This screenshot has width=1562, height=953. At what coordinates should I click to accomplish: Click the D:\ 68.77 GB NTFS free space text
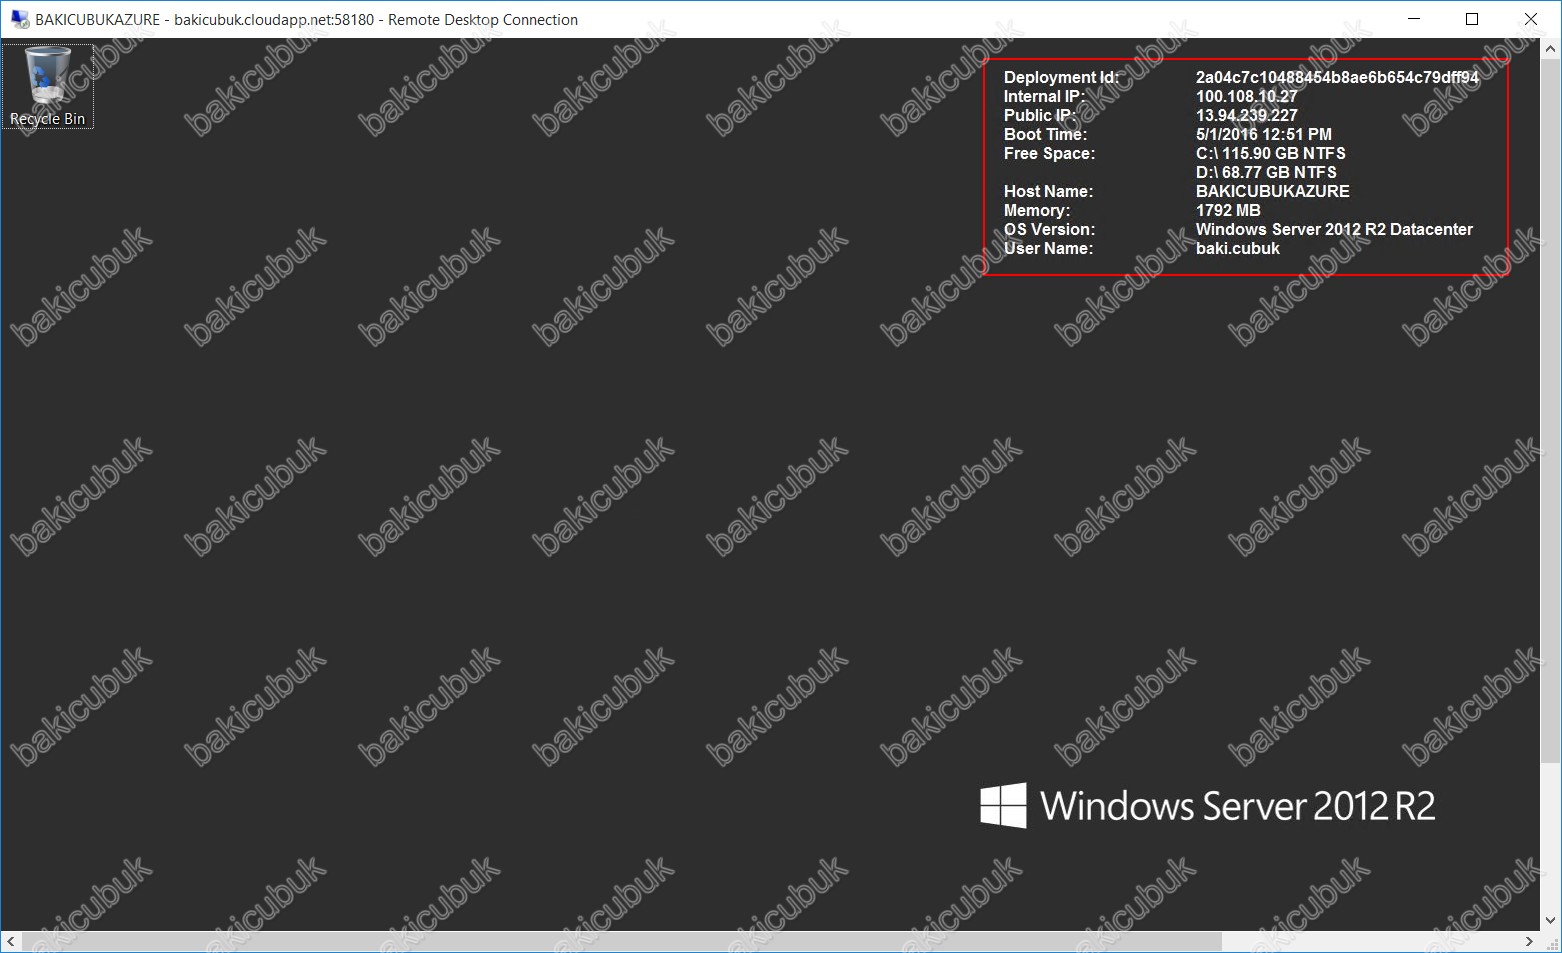click(x=1266, y=172)
